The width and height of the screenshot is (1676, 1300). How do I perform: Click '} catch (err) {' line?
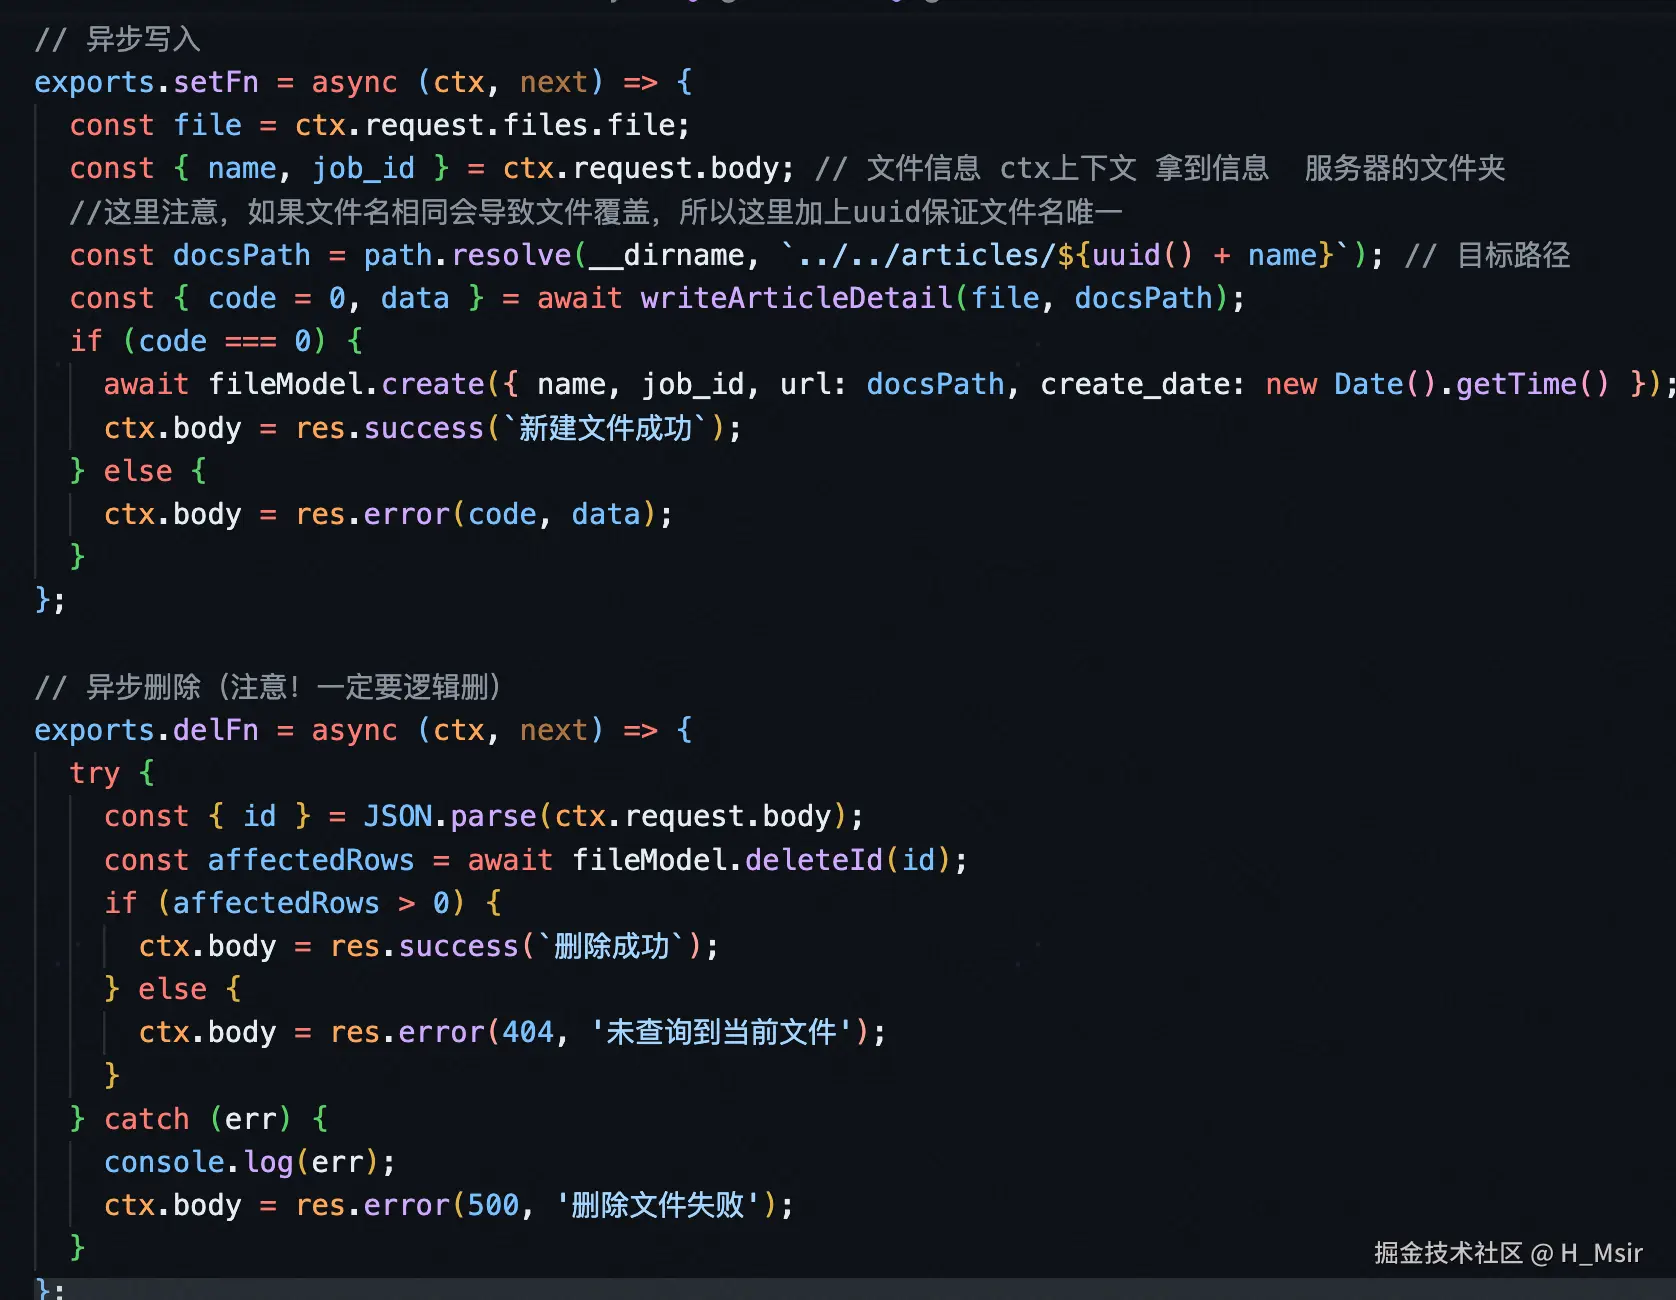click(199, 1119)
